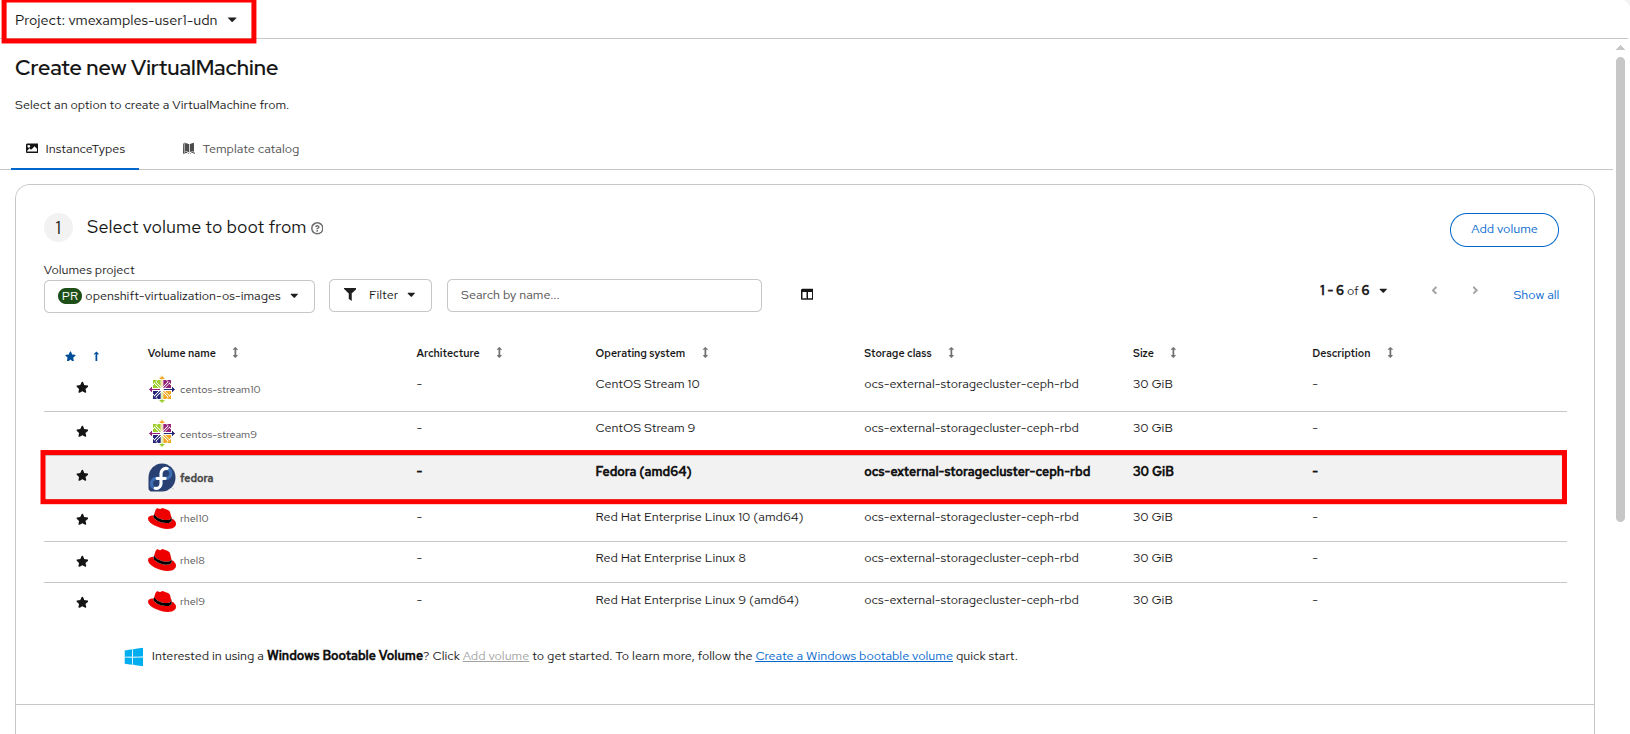
Task: Focus the Search by name field
Action: pyautogui.click(x=604, y=295)
